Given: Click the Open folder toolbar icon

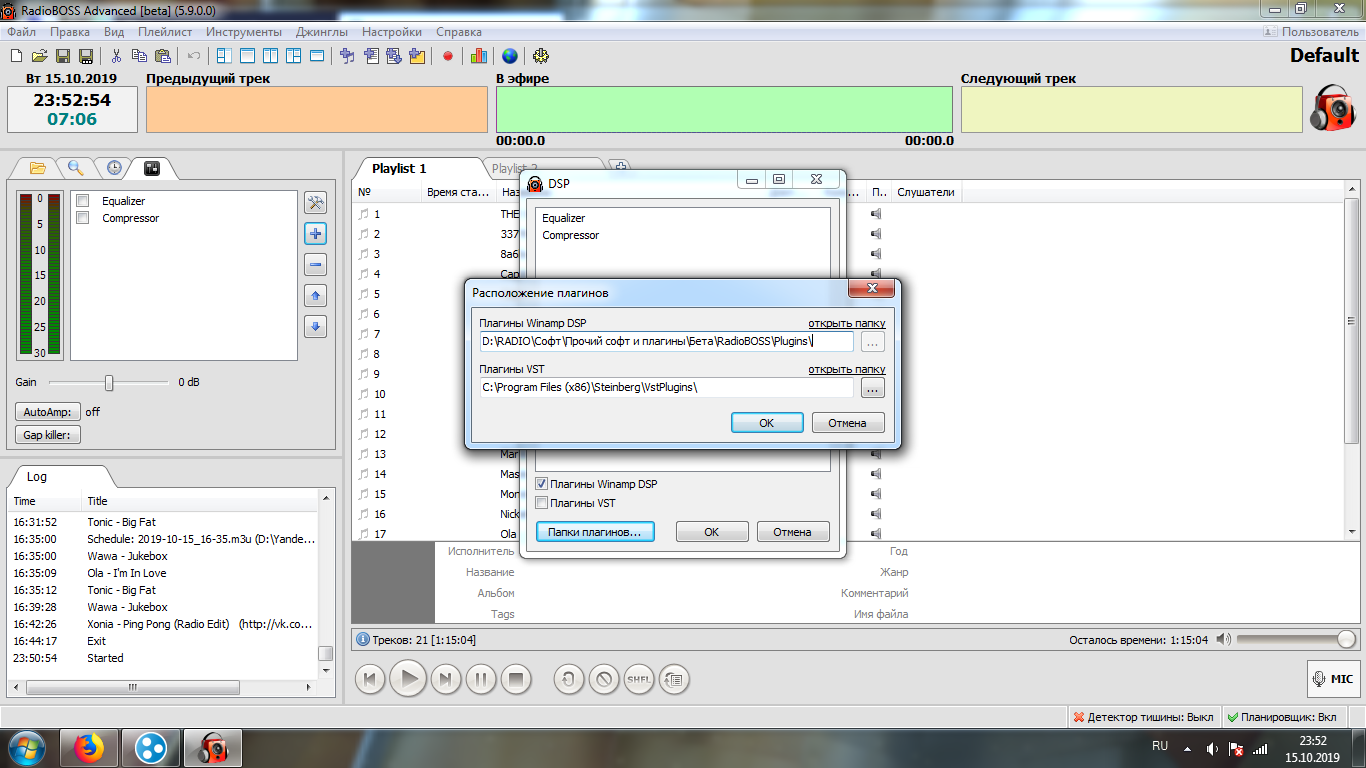Looking at the screenshot, I should point(39,56).
